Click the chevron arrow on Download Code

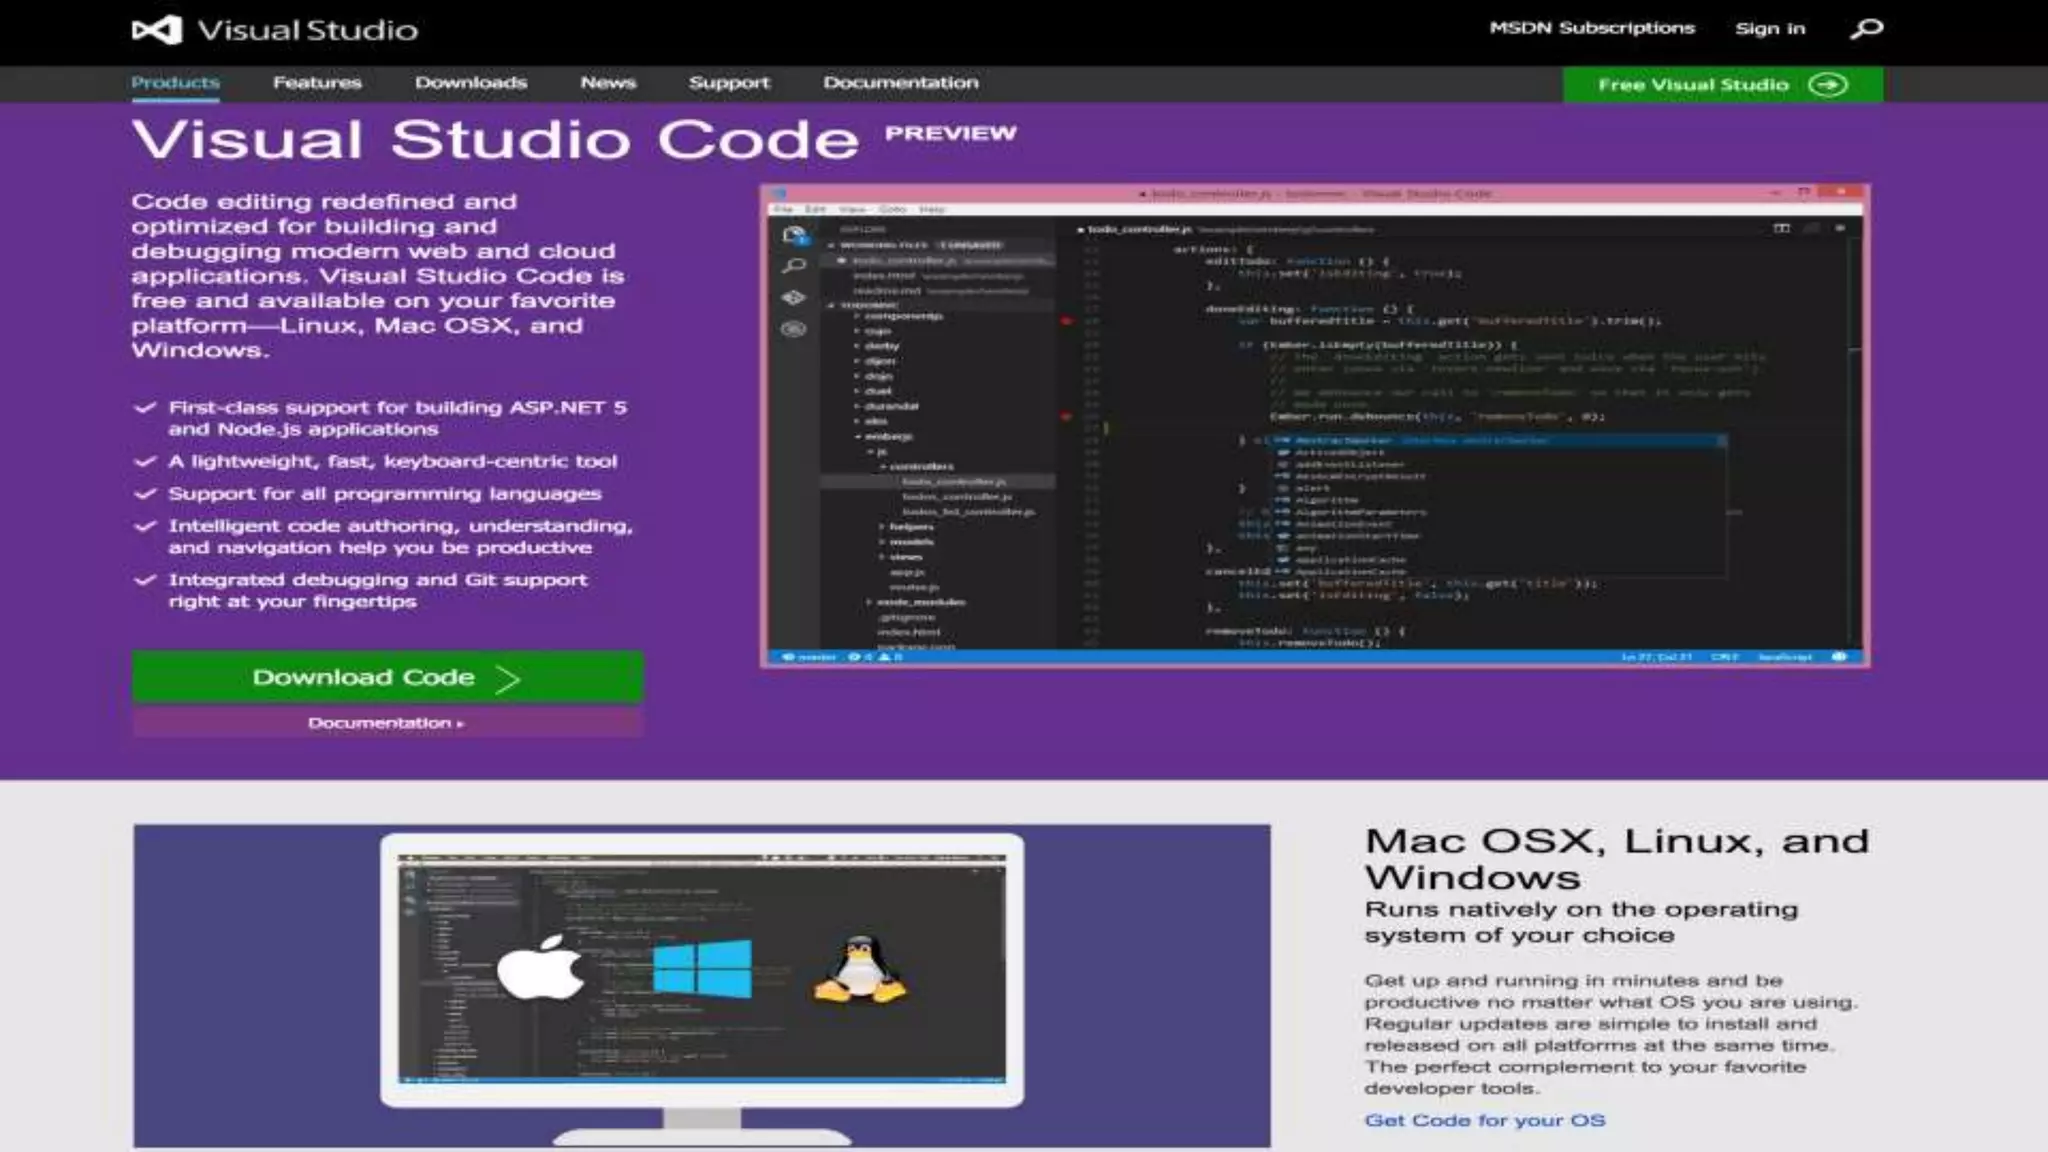coord(508,679)
